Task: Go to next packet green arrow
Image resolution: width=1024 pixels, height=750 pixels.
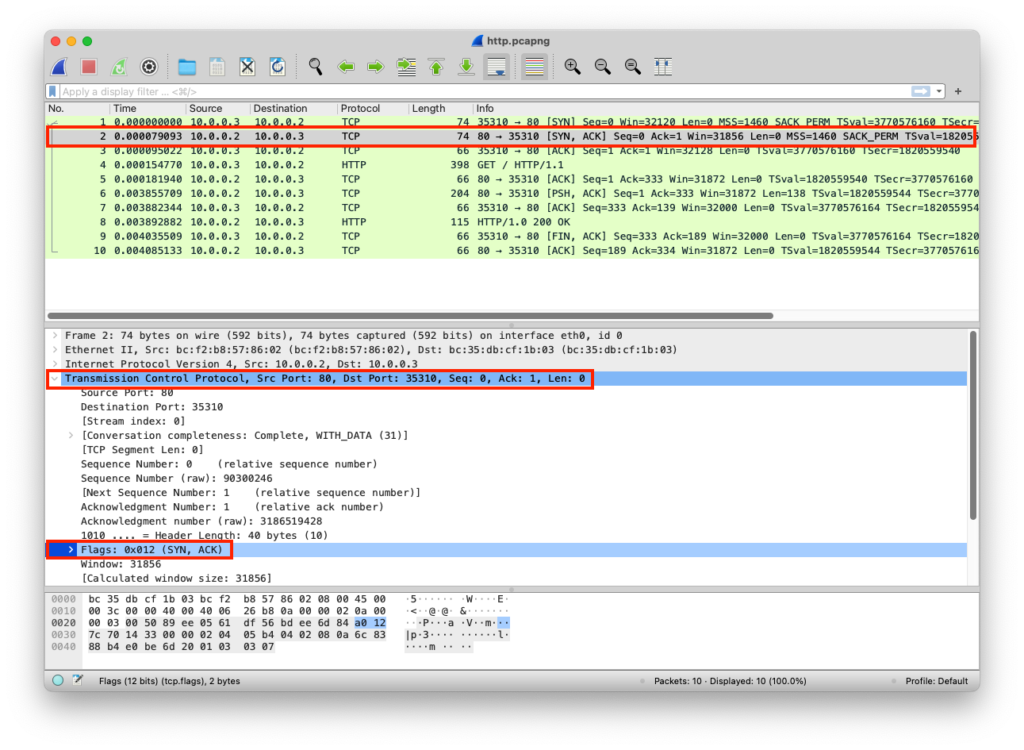Action: tap(376, 67)
